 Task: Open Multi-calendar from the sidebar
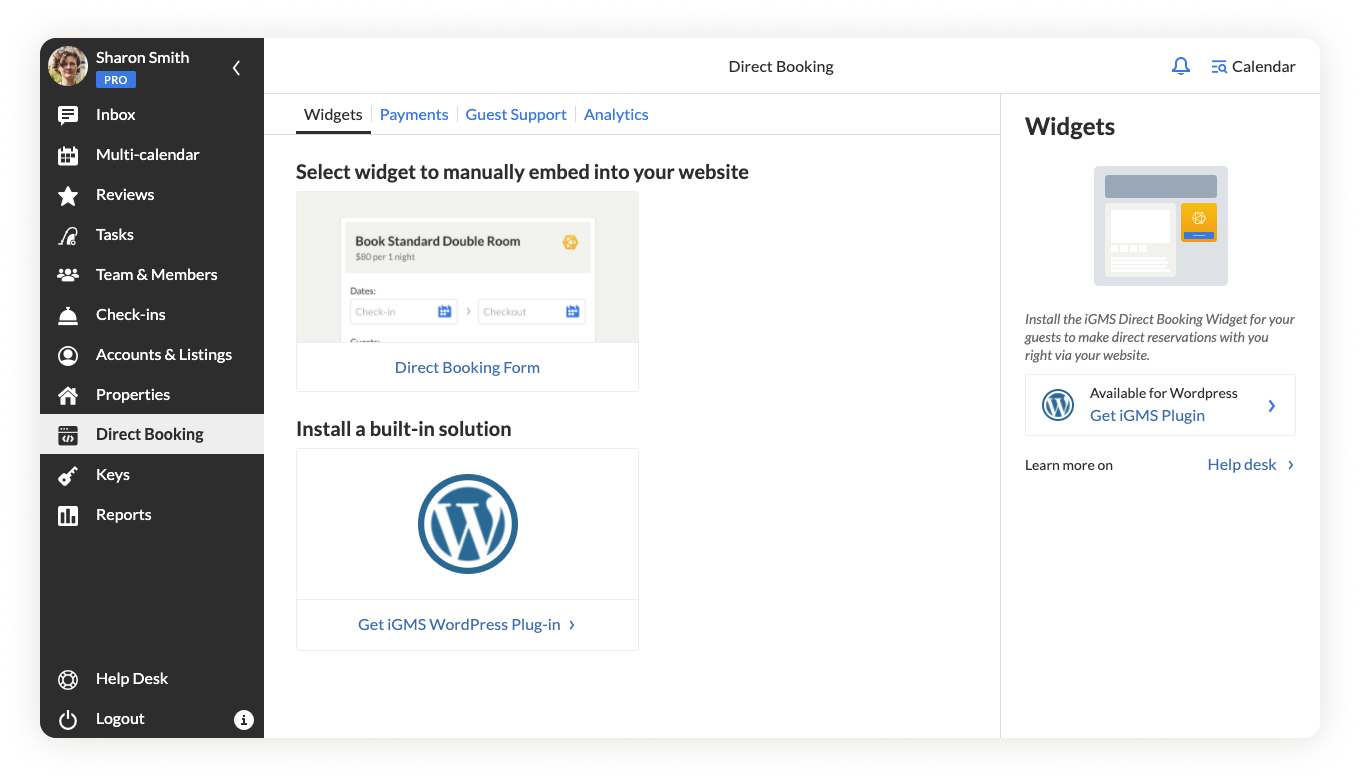[x=147, y=155]
